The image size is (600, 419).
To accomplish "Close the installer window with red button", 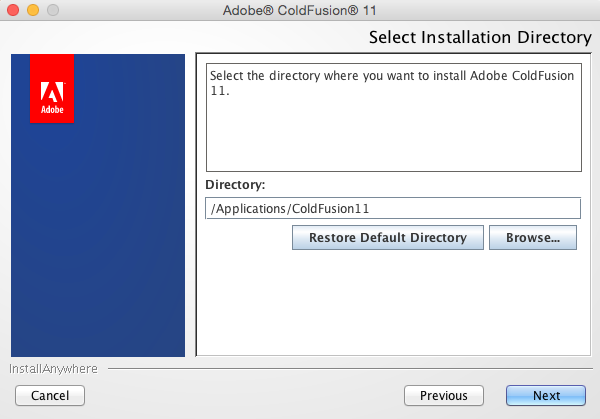I will click(x=13, y=10).
